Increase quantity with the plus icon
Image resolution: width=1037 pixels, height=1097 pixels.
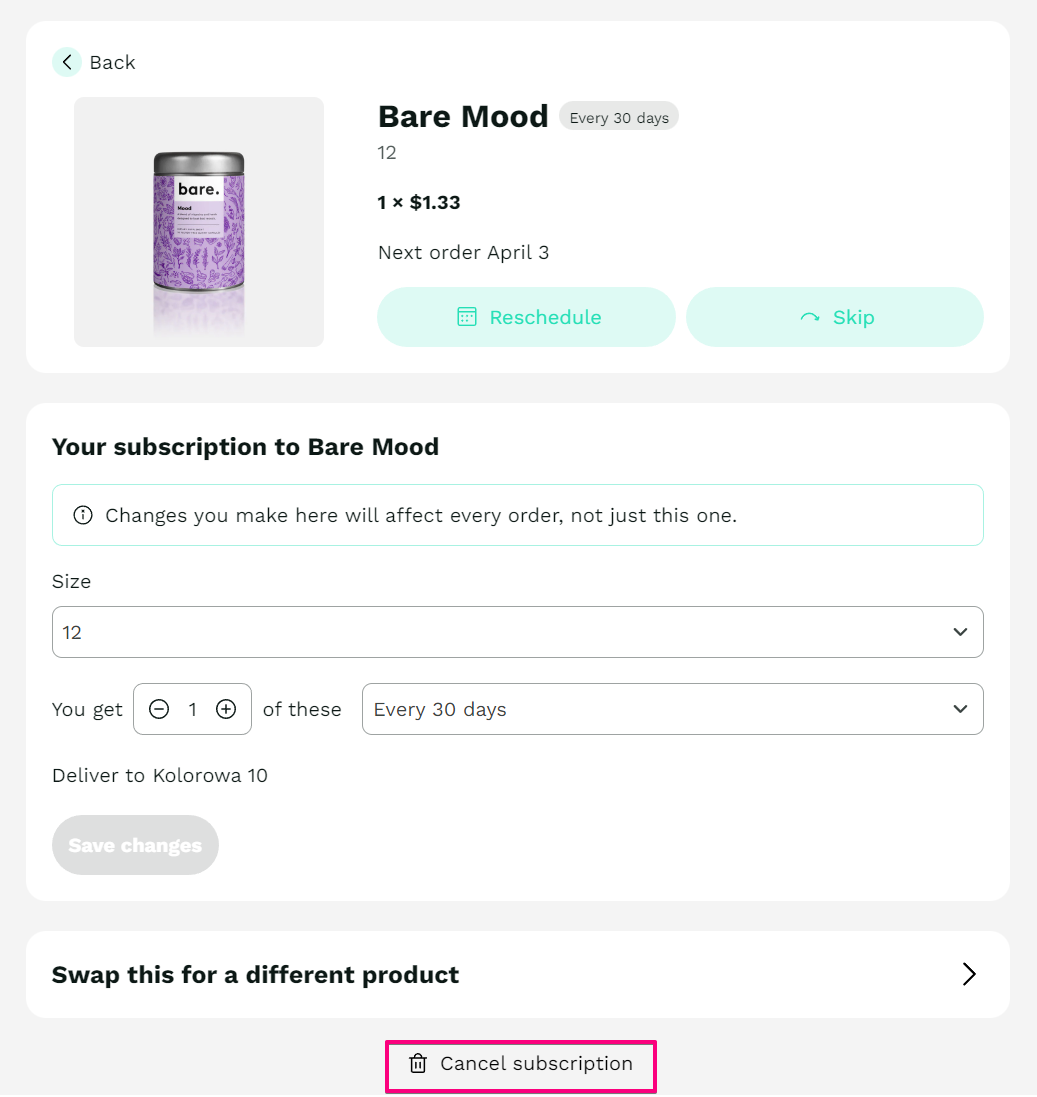point(225,709)
